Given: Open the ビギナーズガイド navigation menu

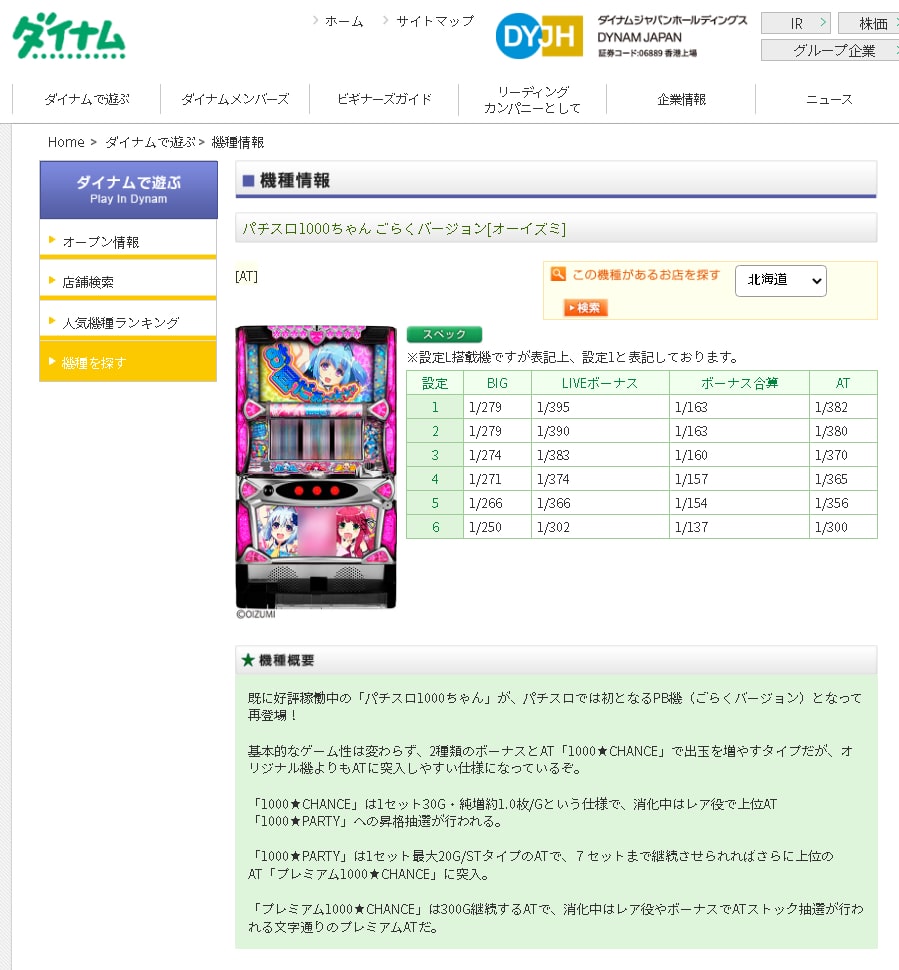Looking at the screenshot, I should click(384, 99).
